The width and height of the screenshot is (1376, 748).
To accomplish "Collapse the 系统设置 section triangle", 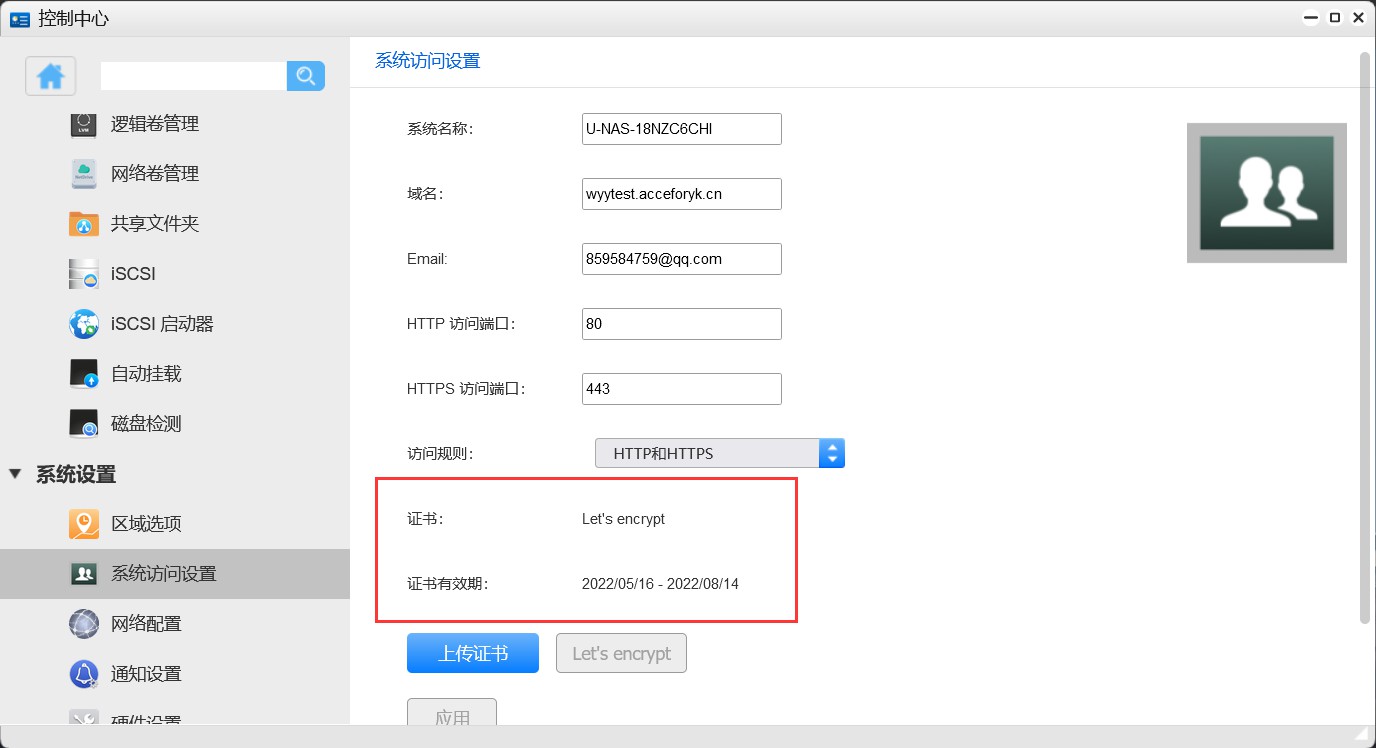I will (x=15, y=474).
